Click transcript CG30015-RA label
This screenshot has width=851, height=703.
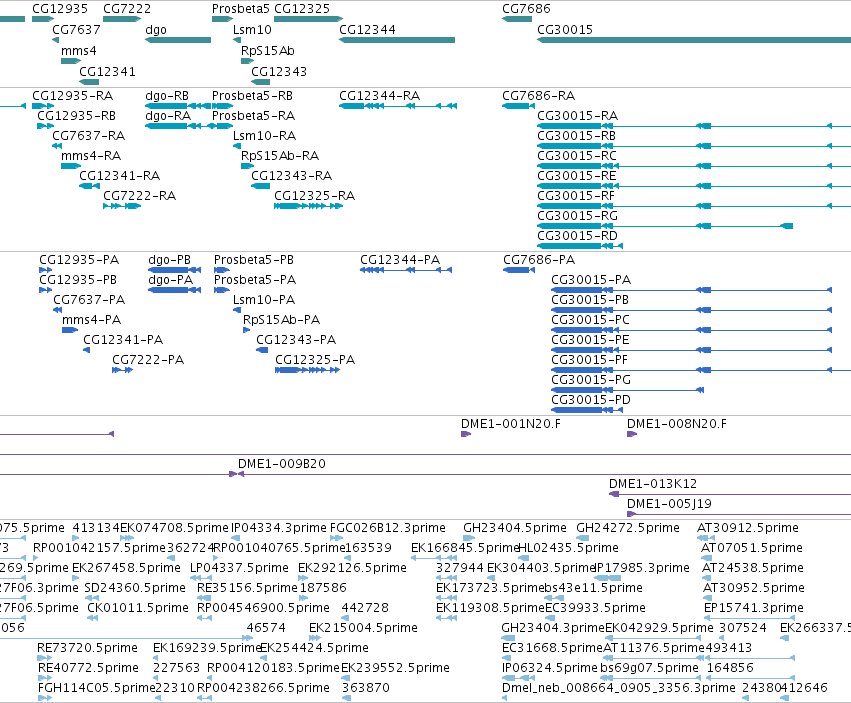(x=577, y=116)
